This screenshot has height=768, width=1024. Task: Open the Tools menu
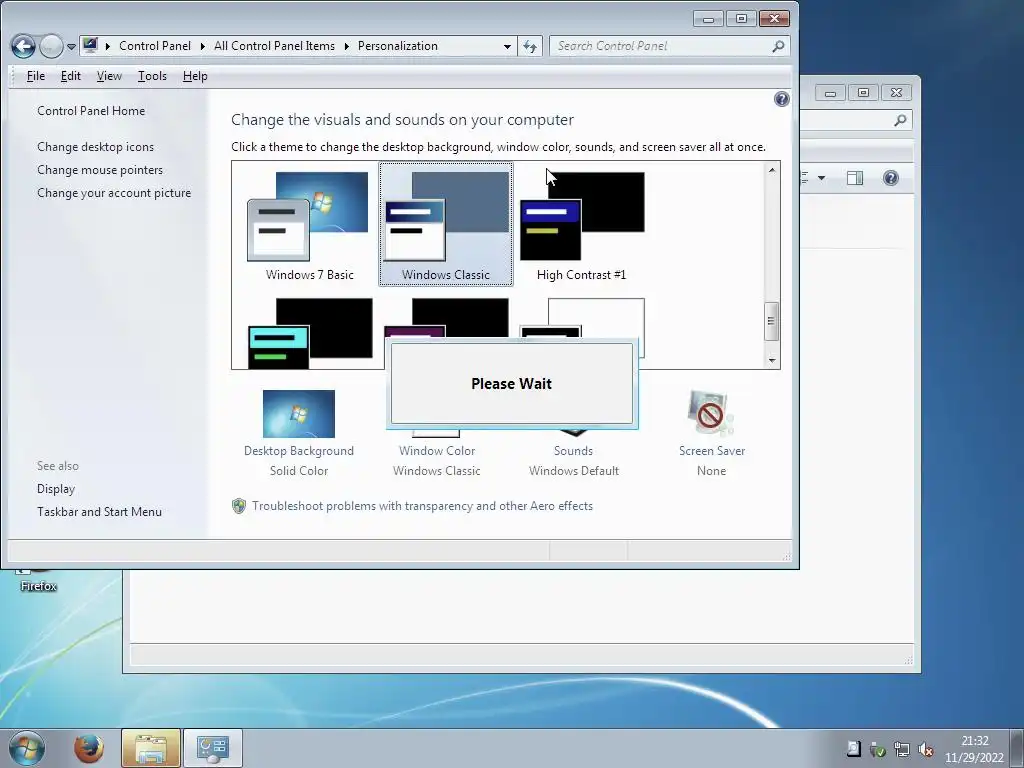click(152, 76)
